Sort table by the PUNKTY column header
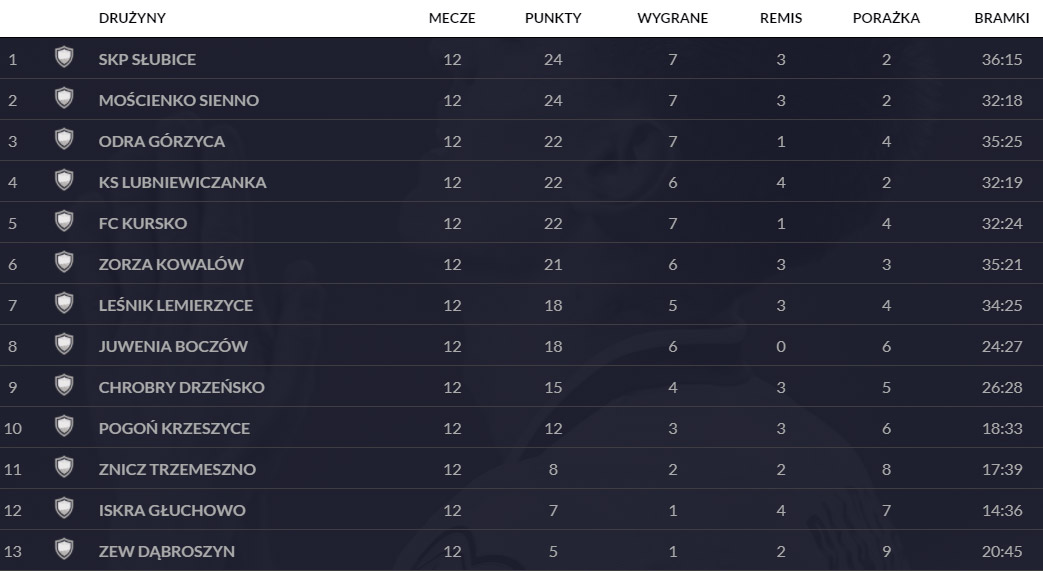Screen dimensions: 1043x571 tap(553, 18)
